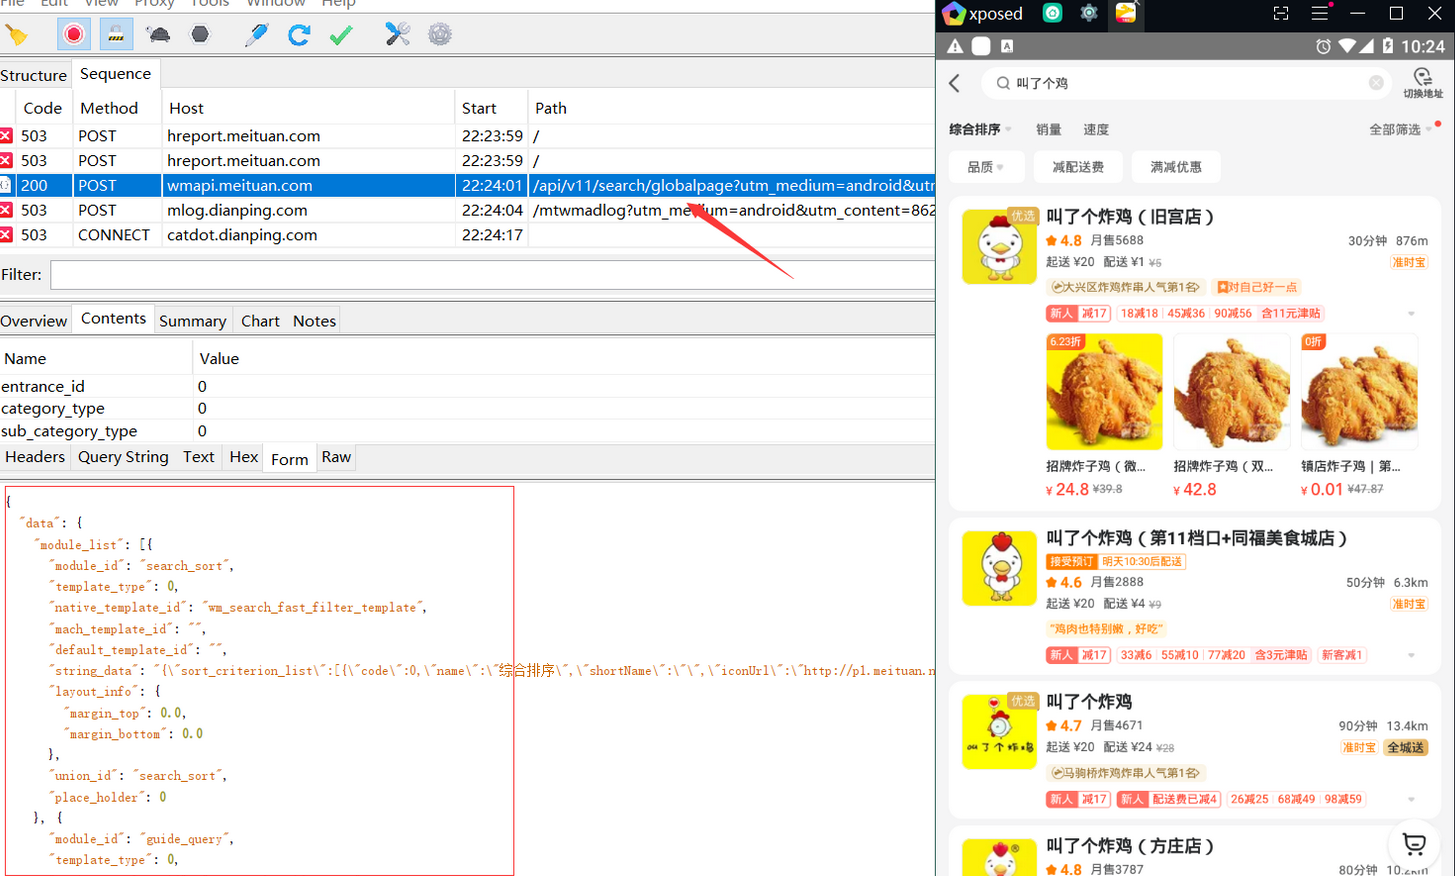This screenshot has height=876, width=1455.
Task: Sort by 销量 sales
Action: pos(1049,129)
